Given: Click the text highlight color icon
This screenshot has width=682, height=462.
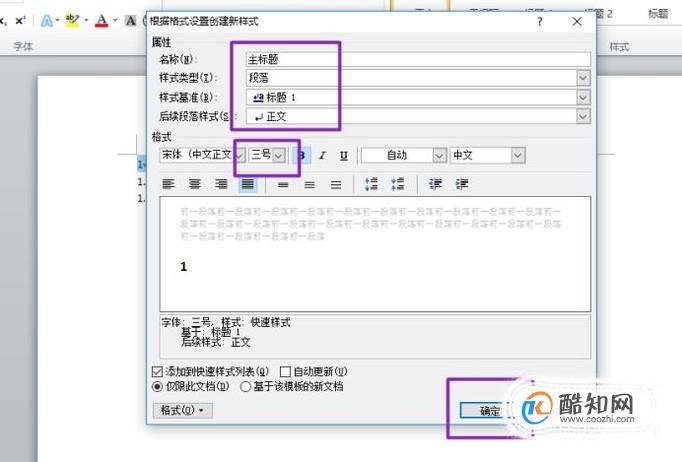Looking at the screenshot, I should [x=72, y=20].
